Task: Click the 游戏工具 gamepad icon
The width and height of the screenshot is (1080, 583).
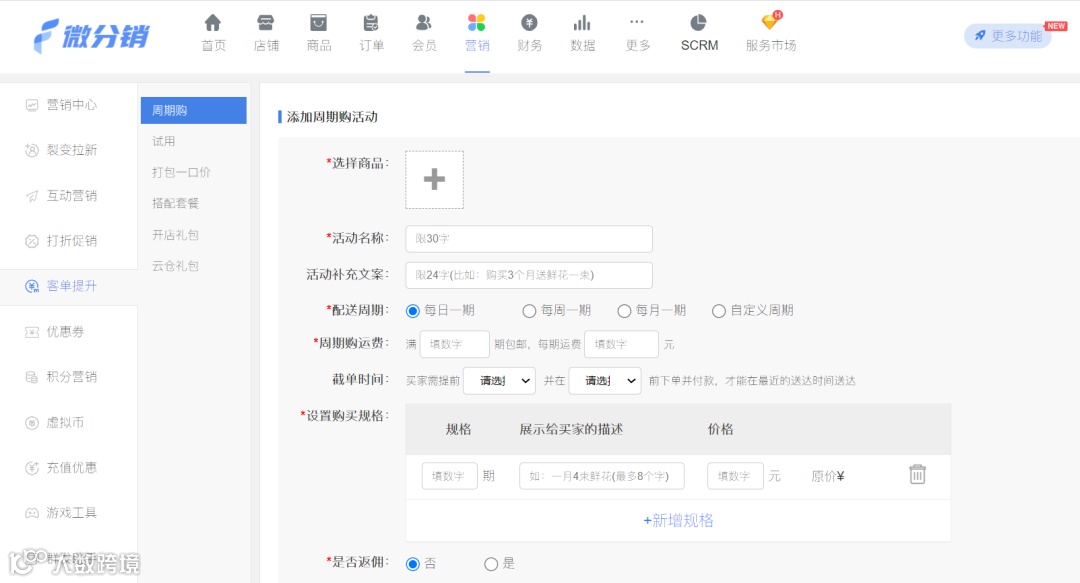Action: [32, 513]
